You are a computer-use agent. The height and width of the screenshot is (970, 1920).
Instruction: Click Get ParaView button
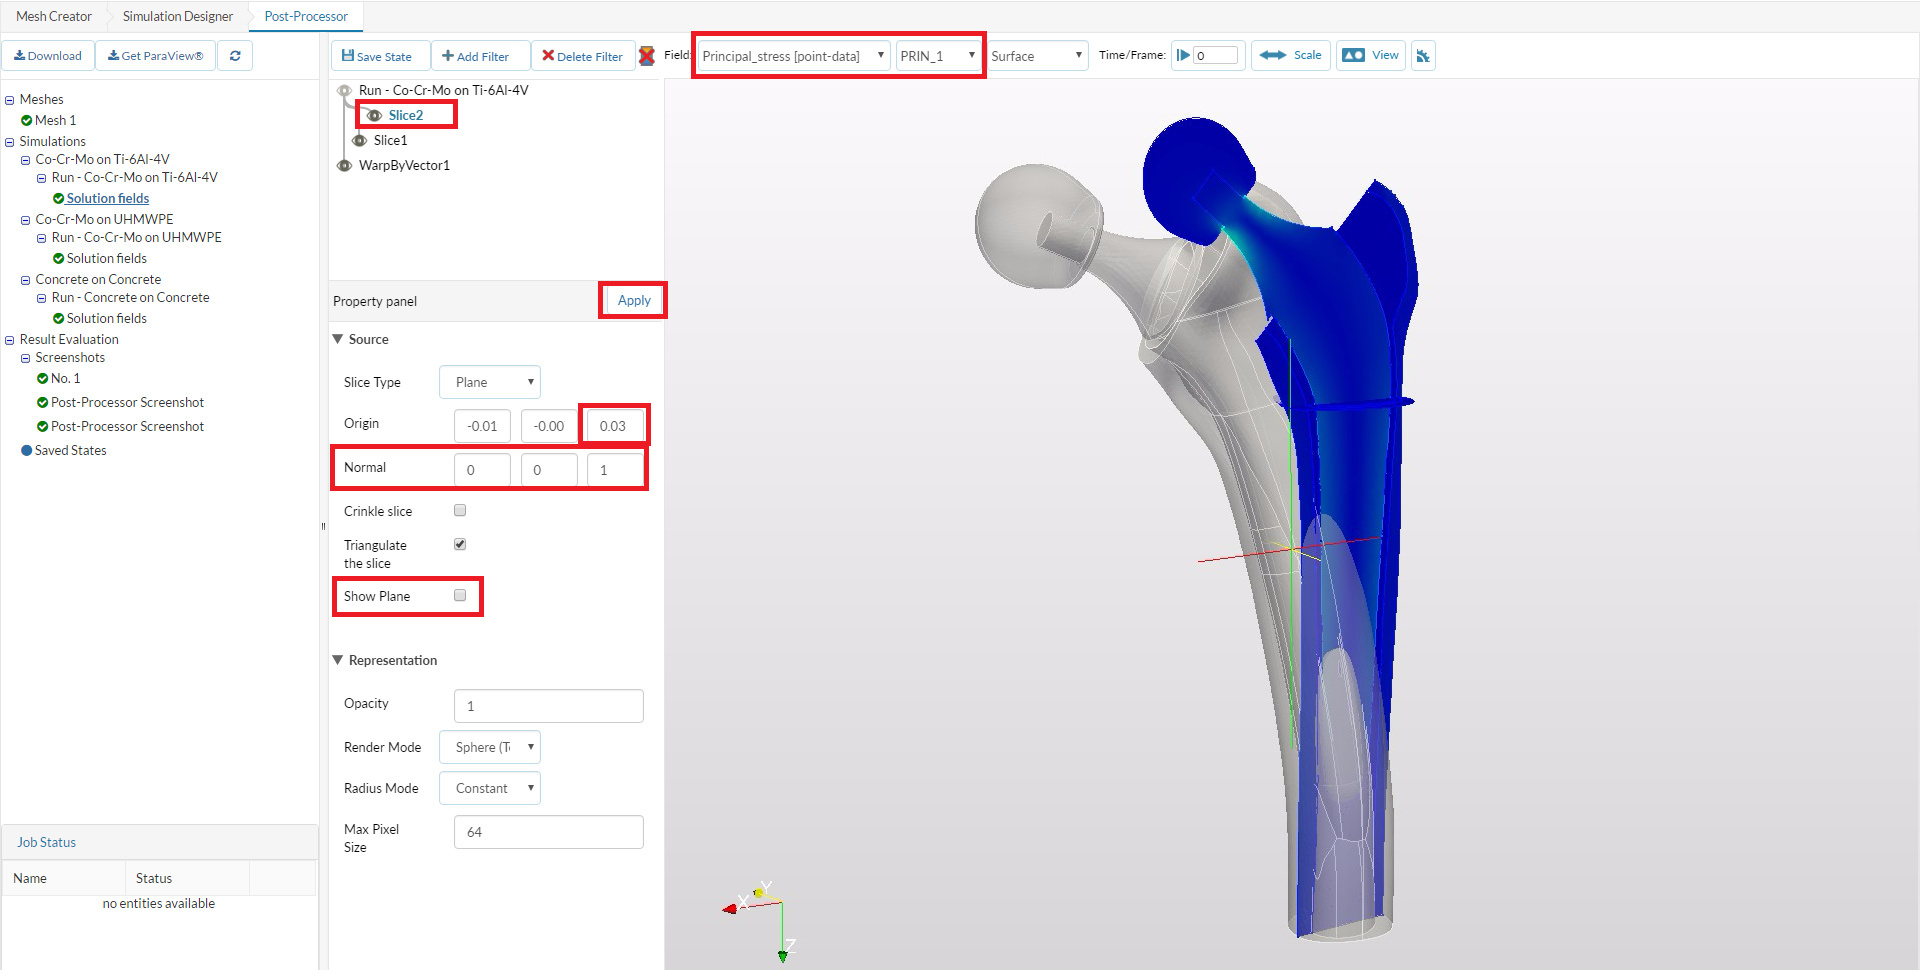pyautogui.click(x=155, y=56)
